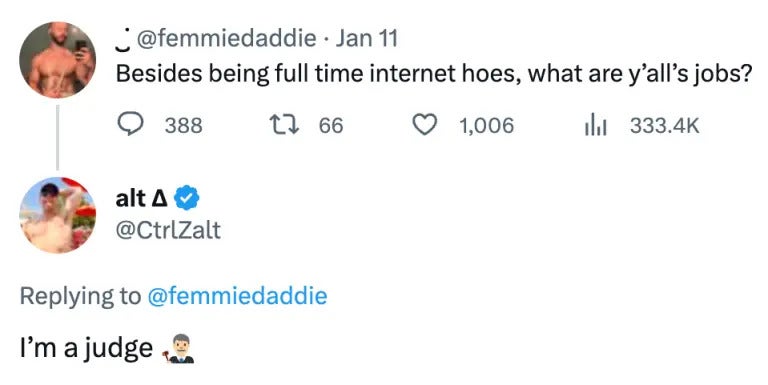Open the original tweet about jobs

(x=433, y=74)
